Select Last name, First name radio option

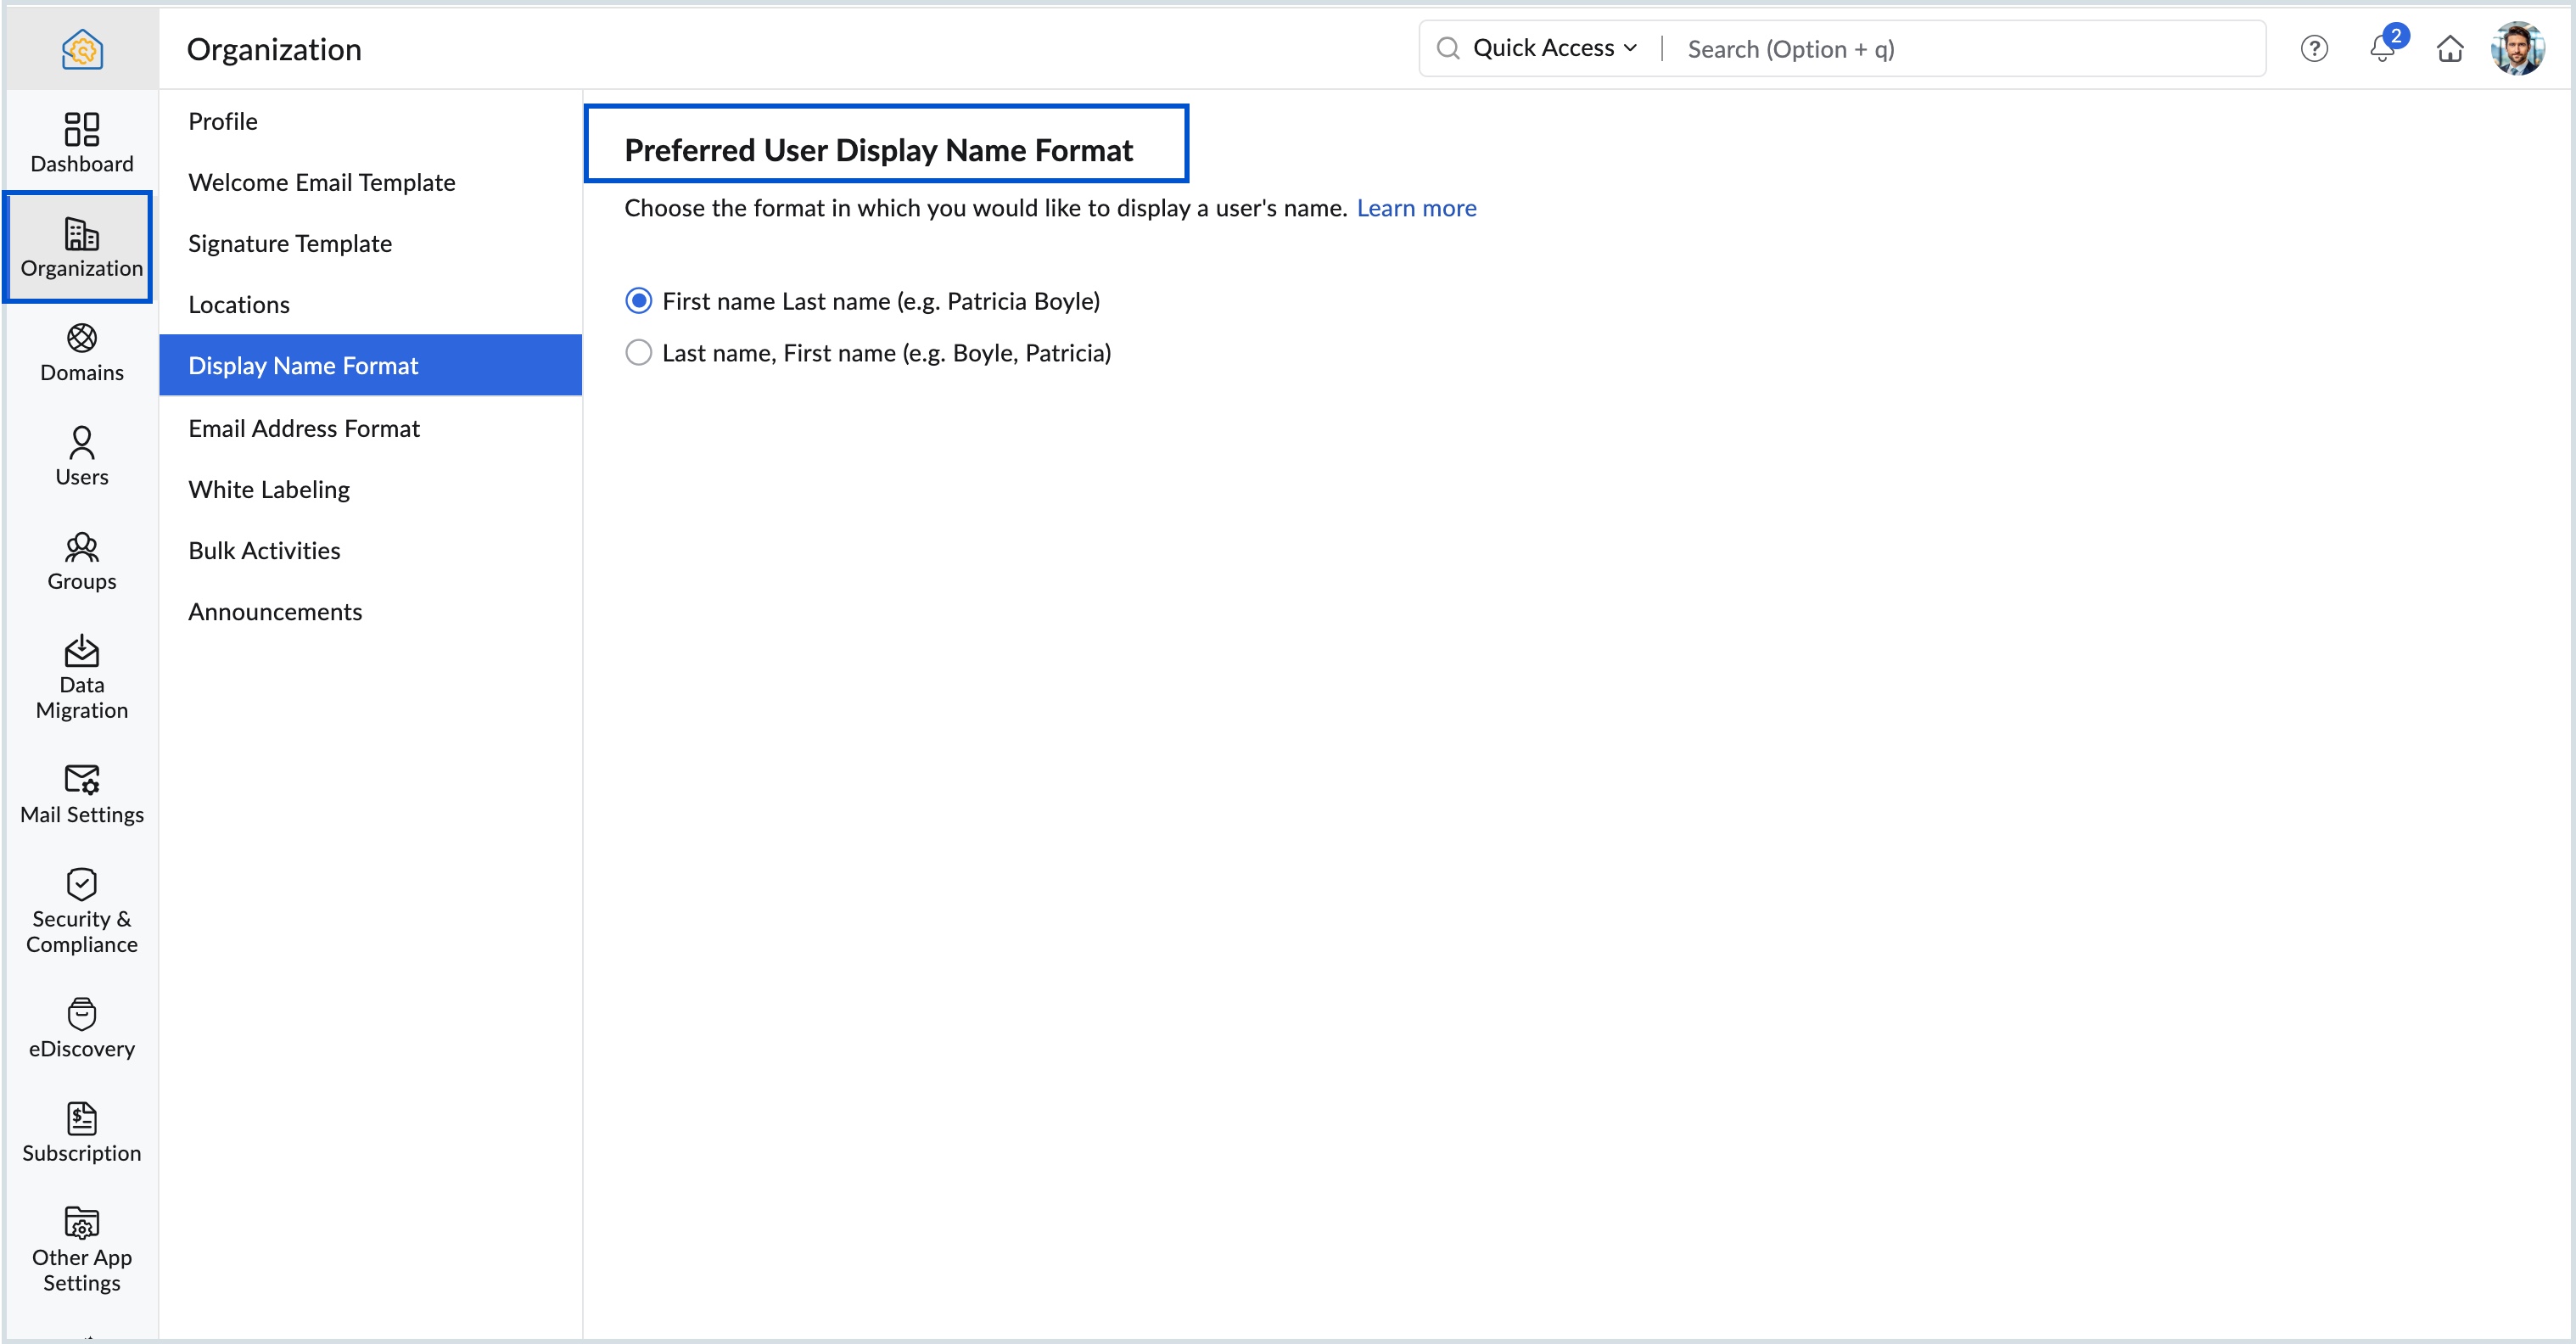639,353
